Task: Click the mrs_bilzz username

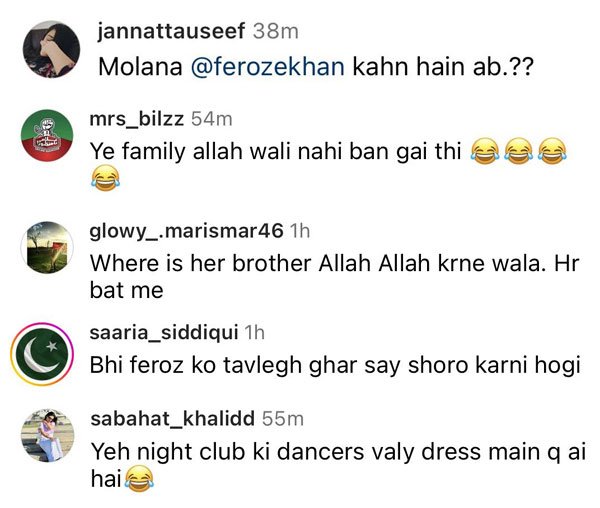Action: click(x=137, y=119)
